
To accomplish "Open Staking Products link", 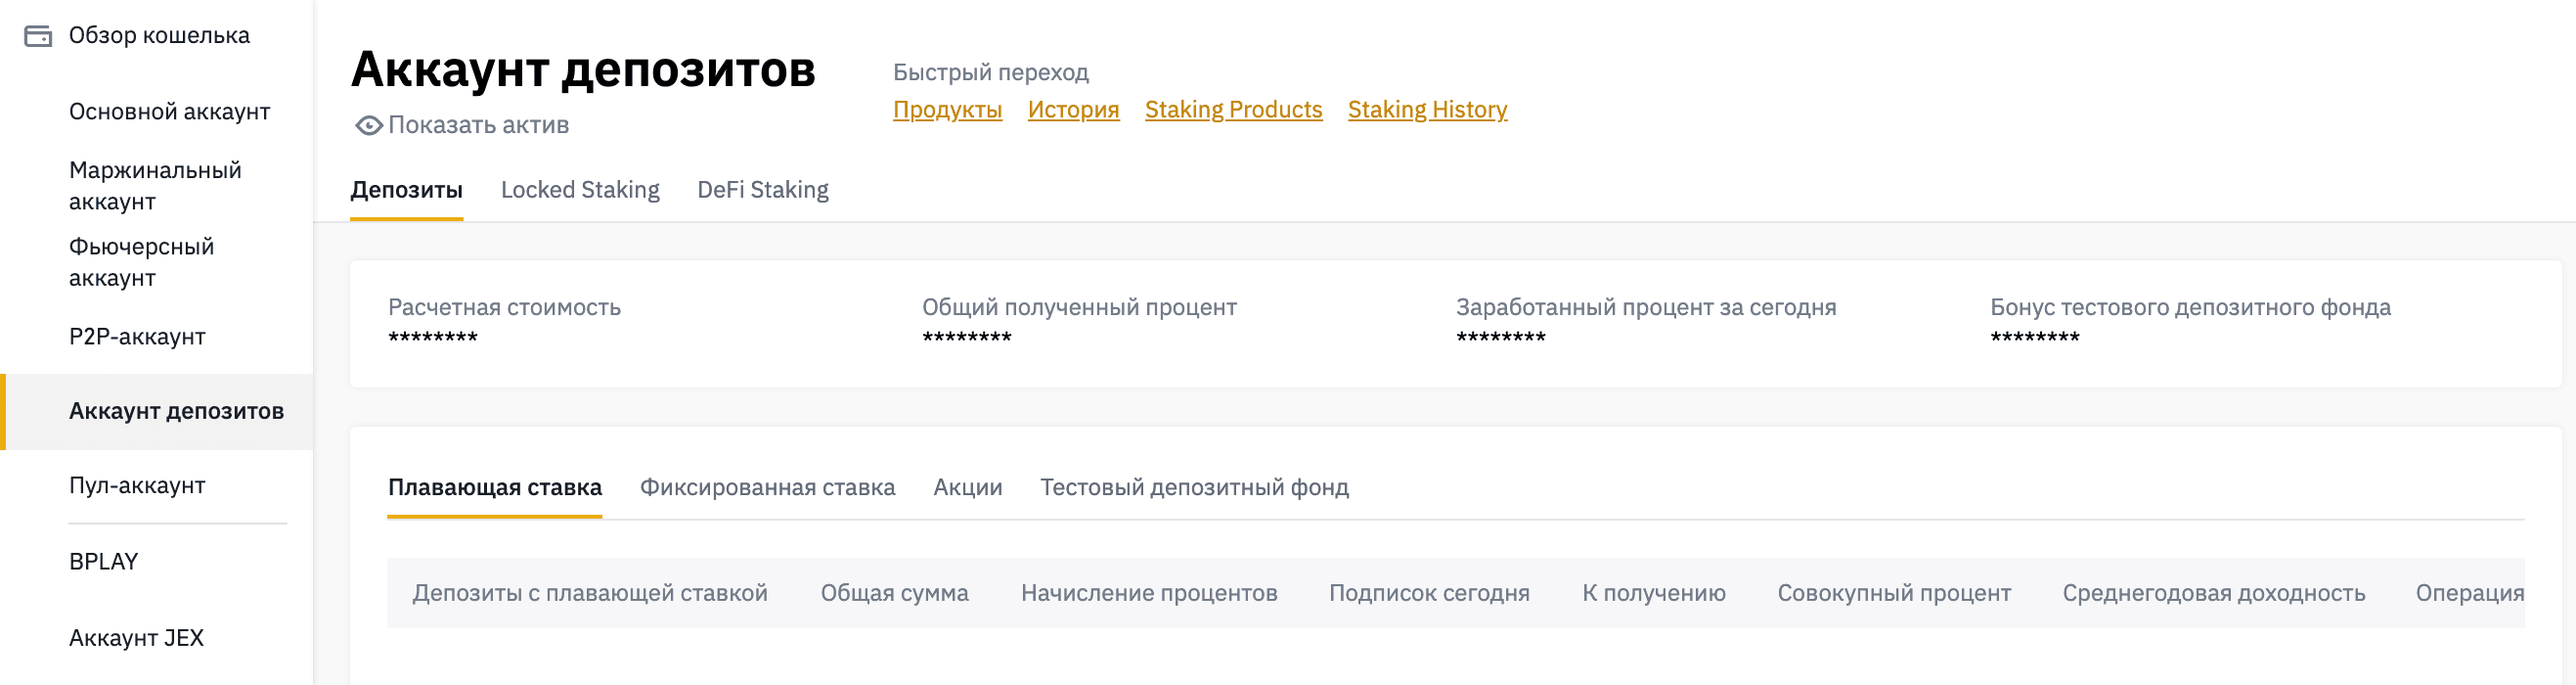I will pos(1233,110).
